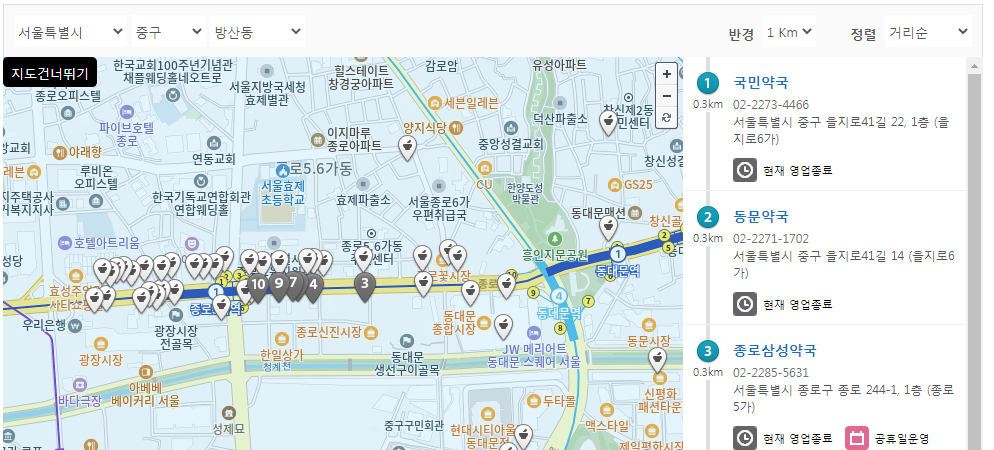
Task: Open the 1 Km radius dropdown
Action: click(789, 32)
